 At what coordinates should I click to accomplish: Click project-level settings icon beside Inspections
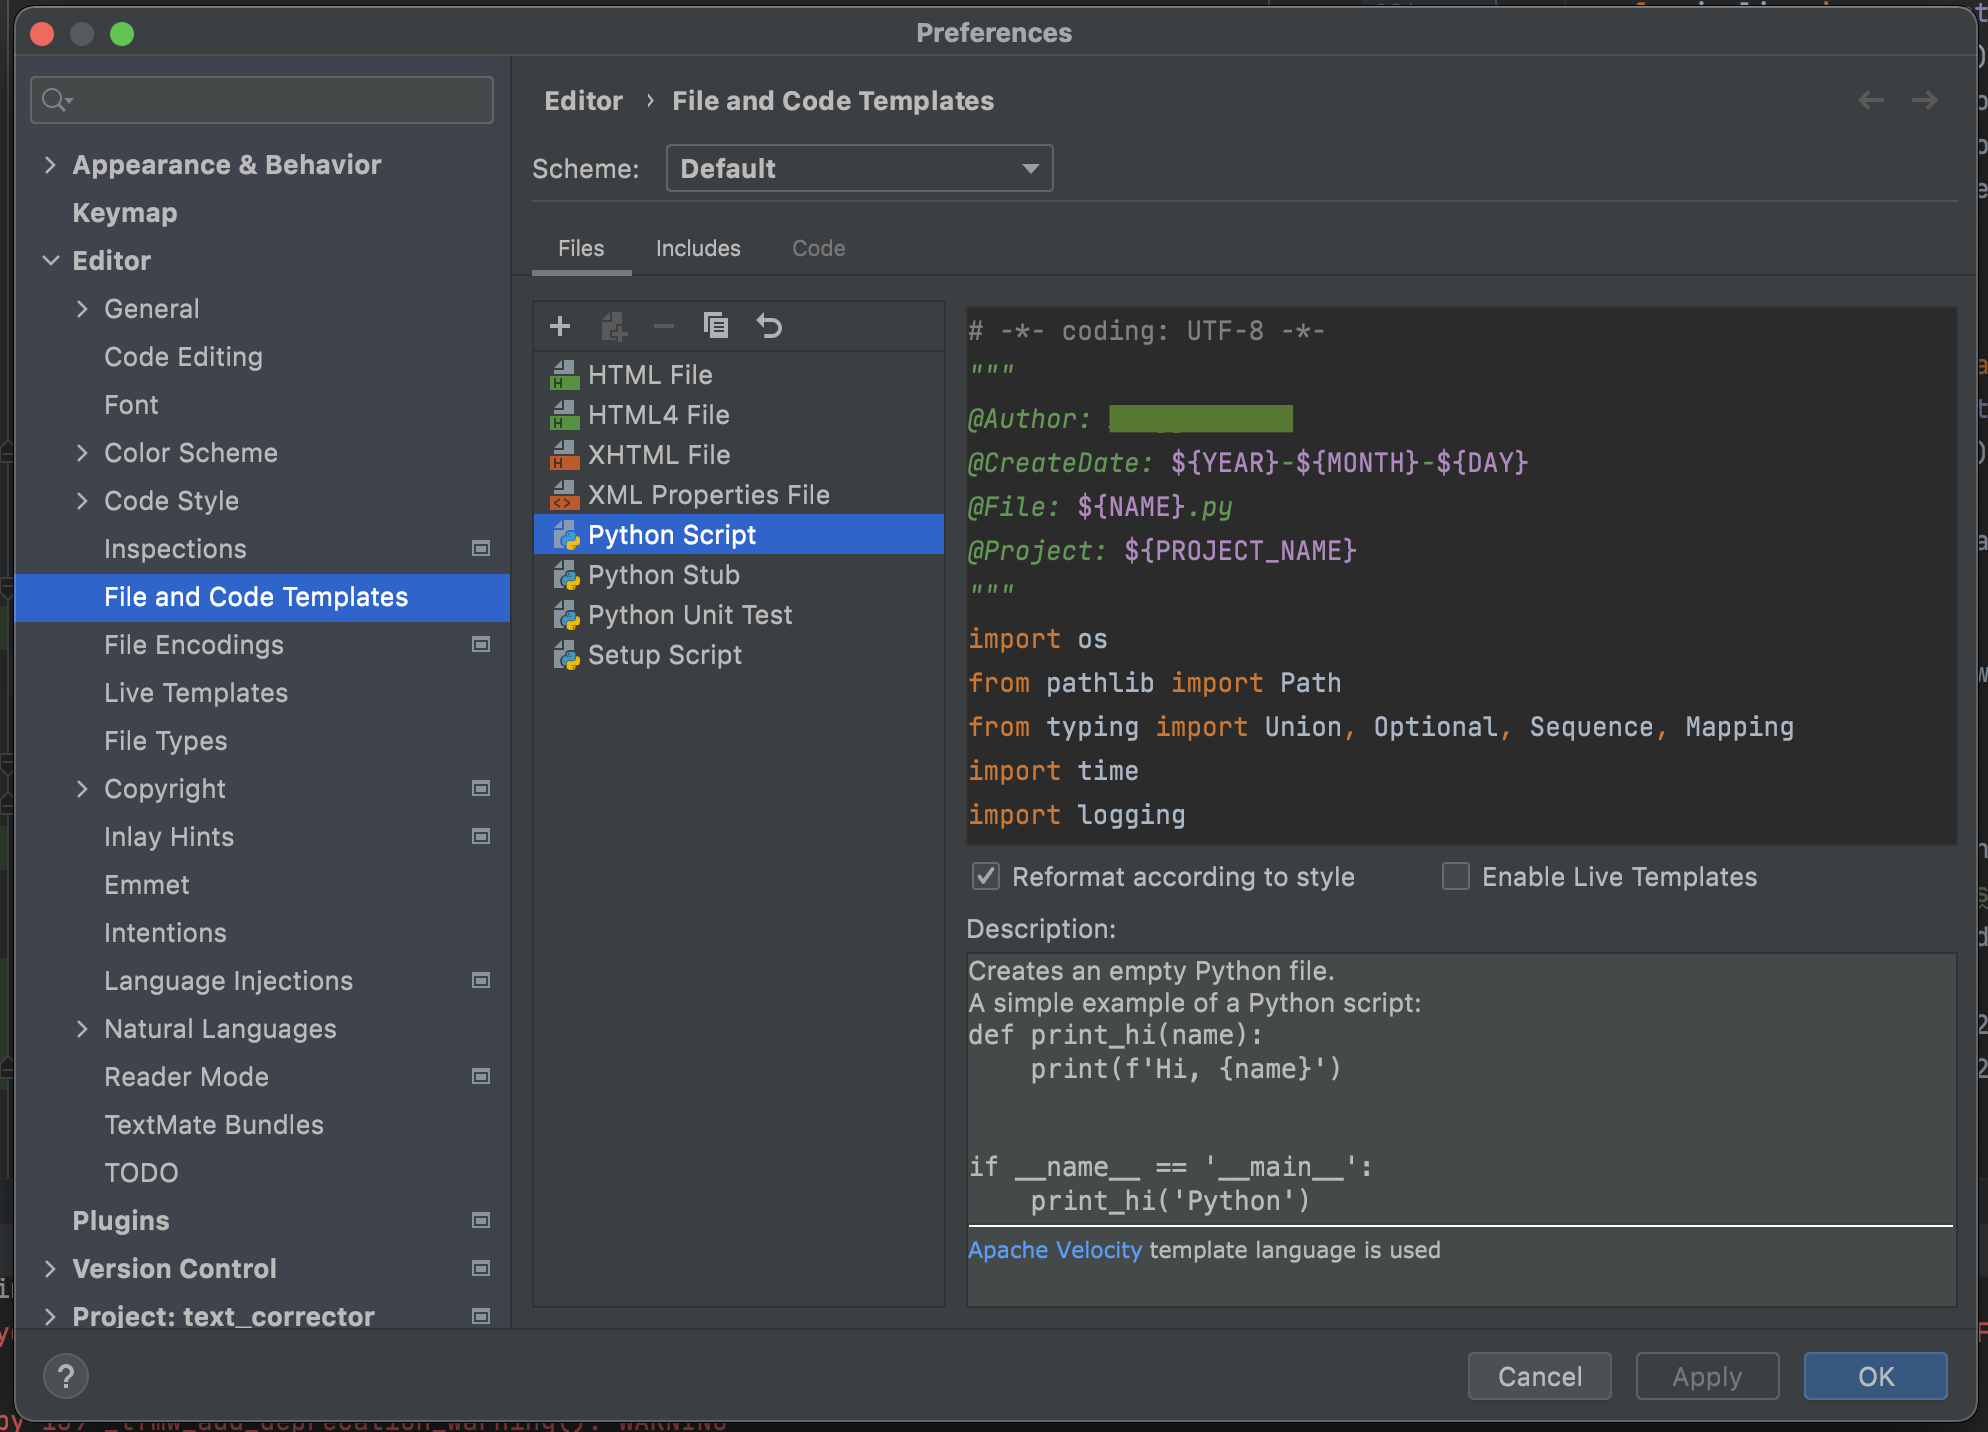(x=481, y=549)
